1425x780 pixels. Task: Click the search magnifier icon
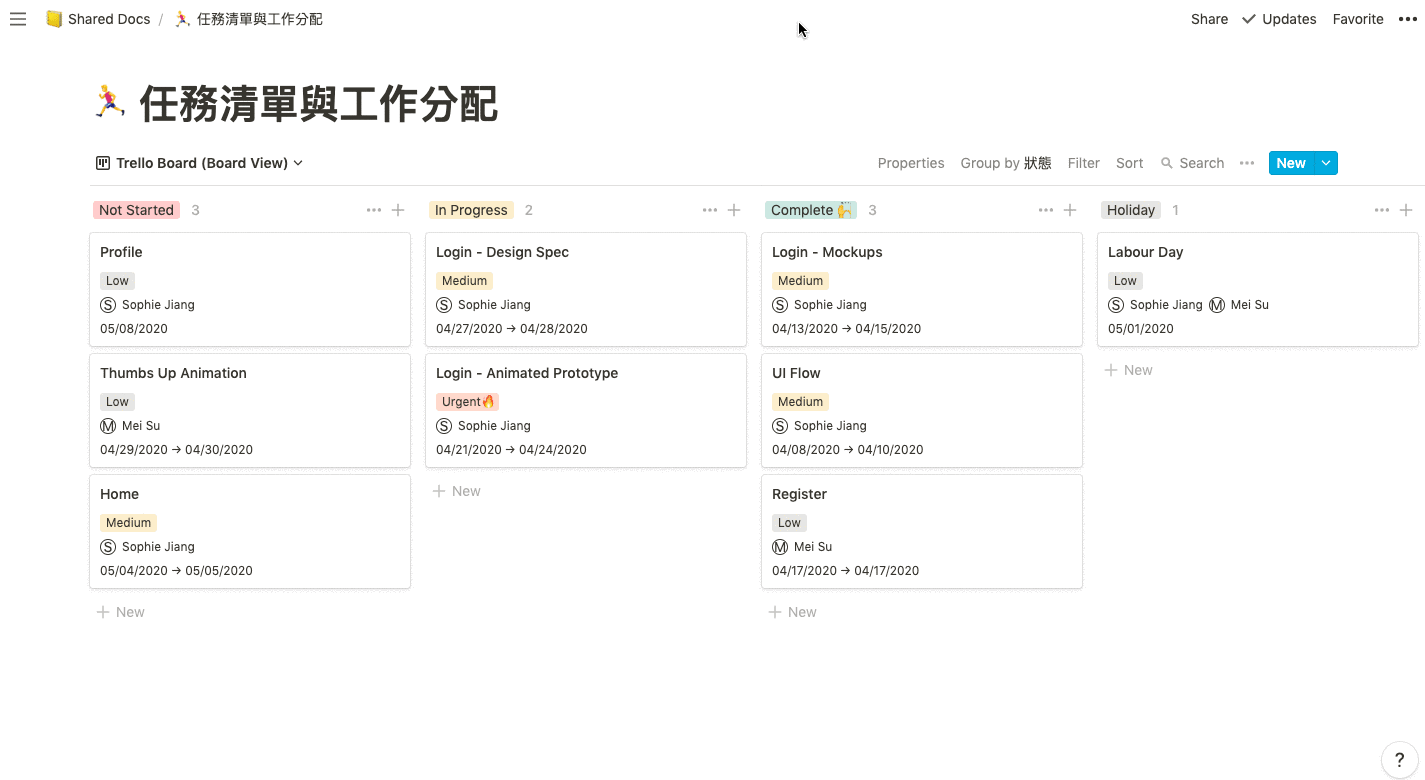(1166, 163)
